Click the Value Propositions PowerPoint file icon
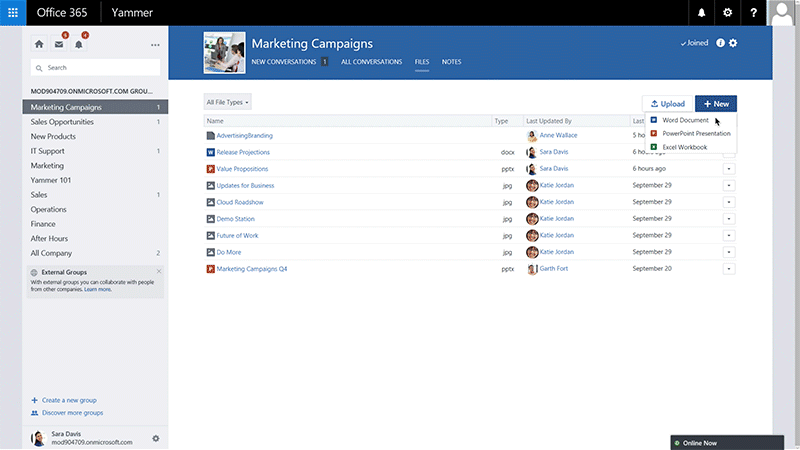Image resolution: width=800 pixels, height=450 pixels. pos(210,169)
